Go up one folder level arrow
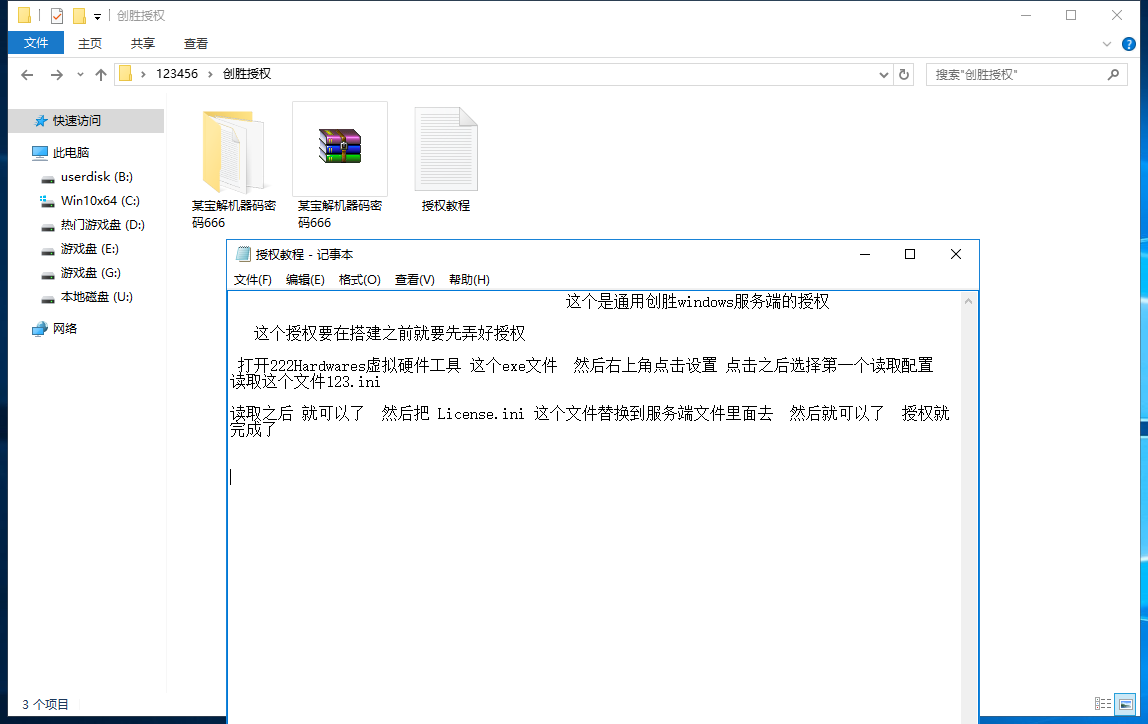This screenshot has height=724, width=1148. (100, 75)
